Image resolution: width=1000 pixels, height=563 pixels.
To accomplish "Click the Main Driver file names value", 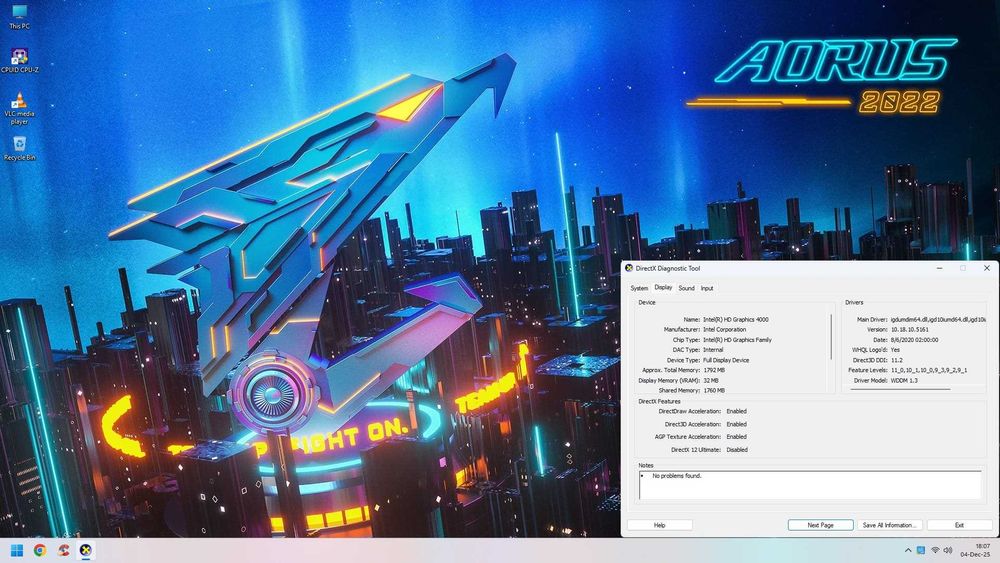I will (938, 319).
